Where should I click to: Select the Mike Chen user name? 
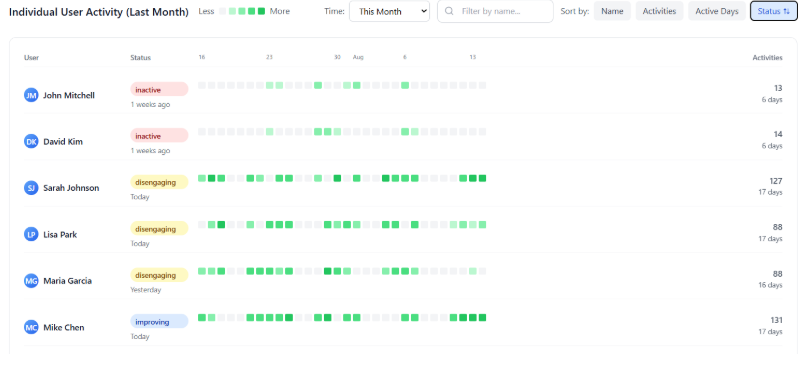click(63, 327)
